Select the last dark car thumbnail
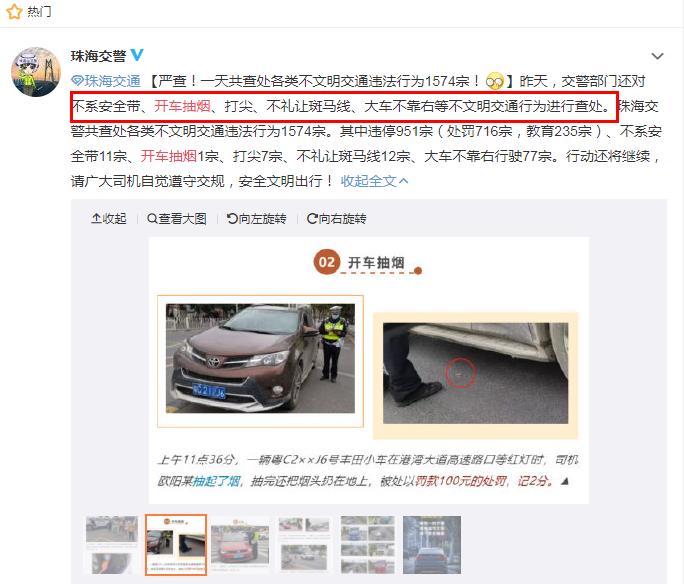 click(432, 545)
